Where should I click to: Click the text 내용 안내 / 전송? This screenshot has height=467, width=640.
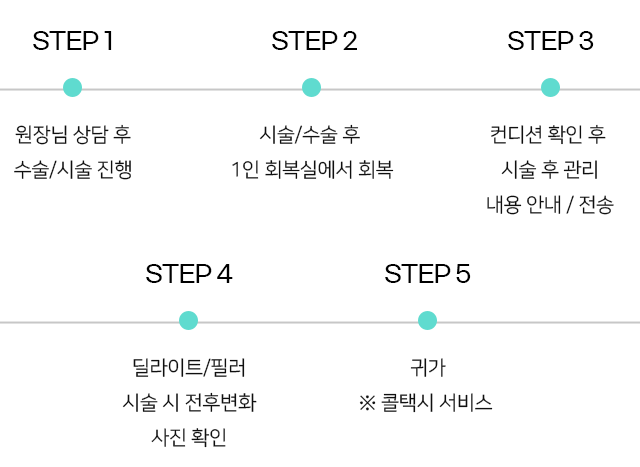click(x=550, y=205)
